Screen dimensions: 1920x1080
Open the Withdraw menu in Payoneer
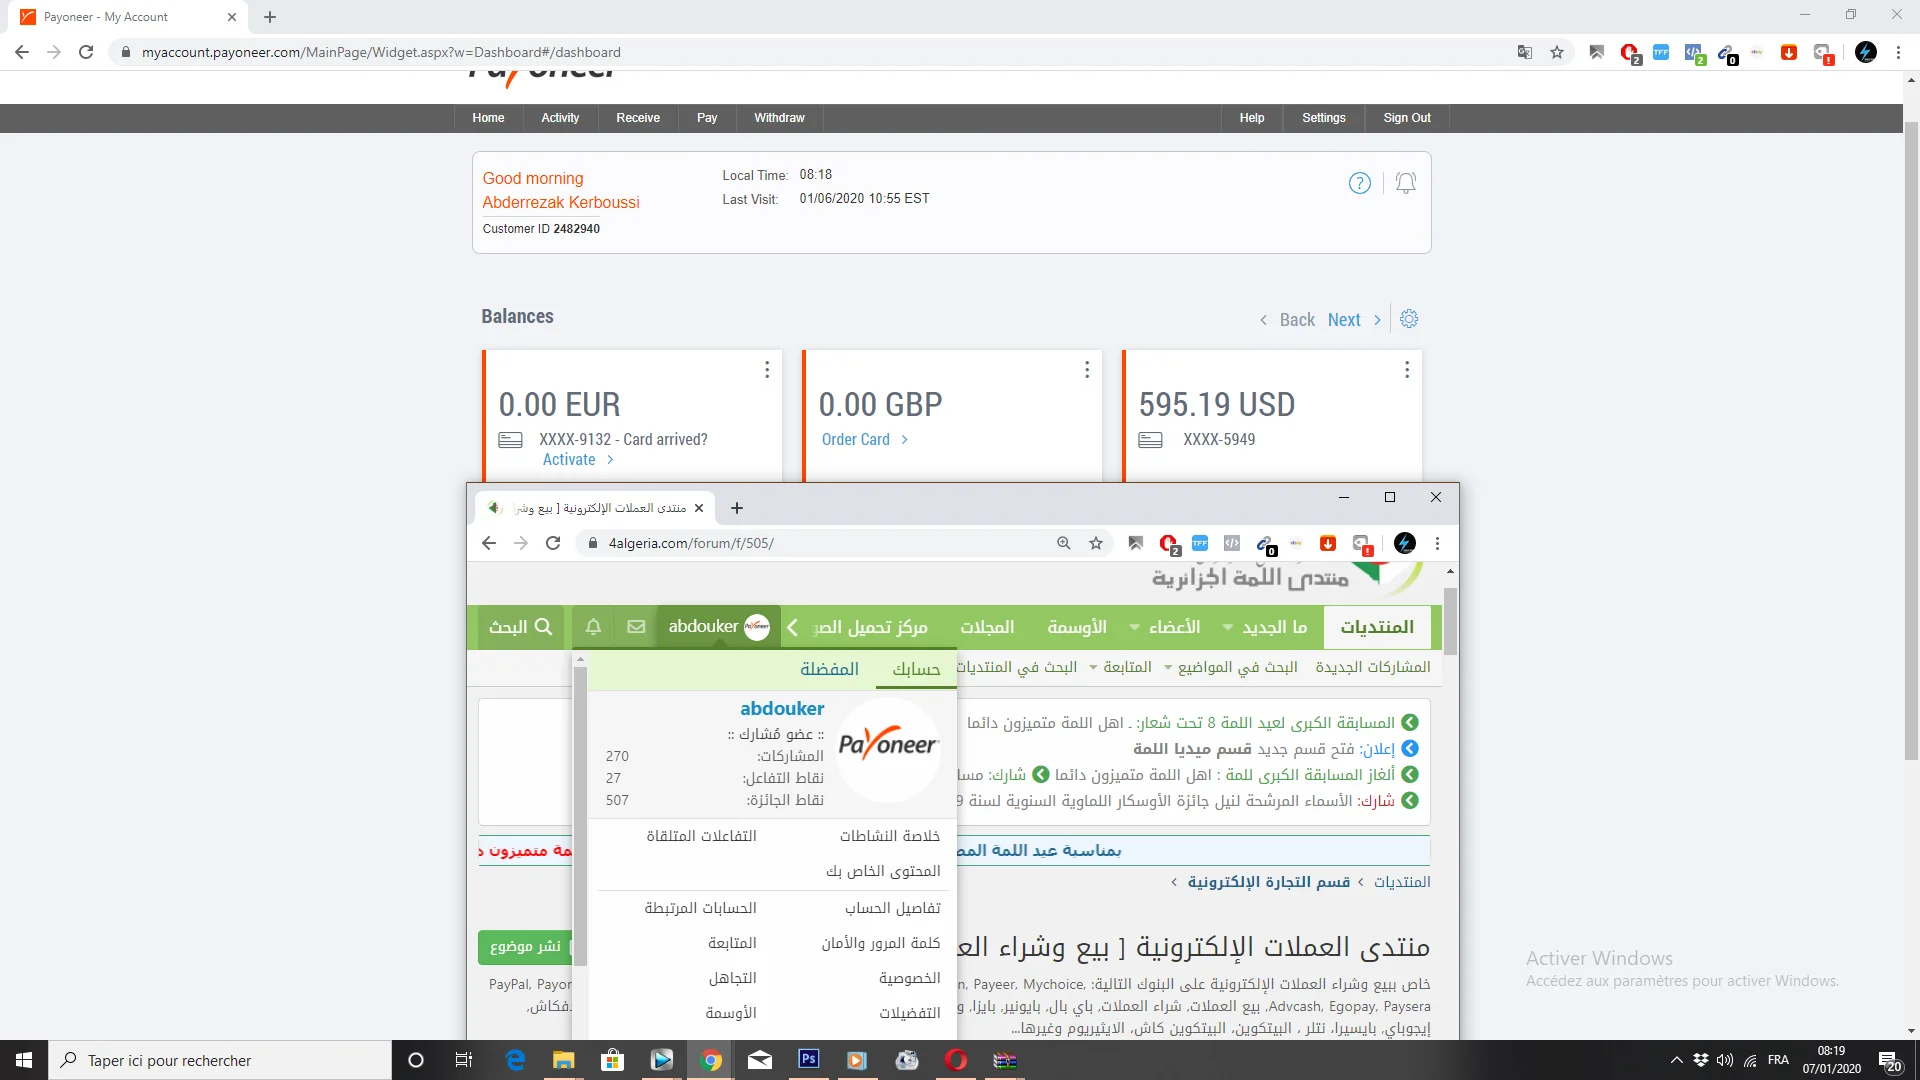pos(779,118)
